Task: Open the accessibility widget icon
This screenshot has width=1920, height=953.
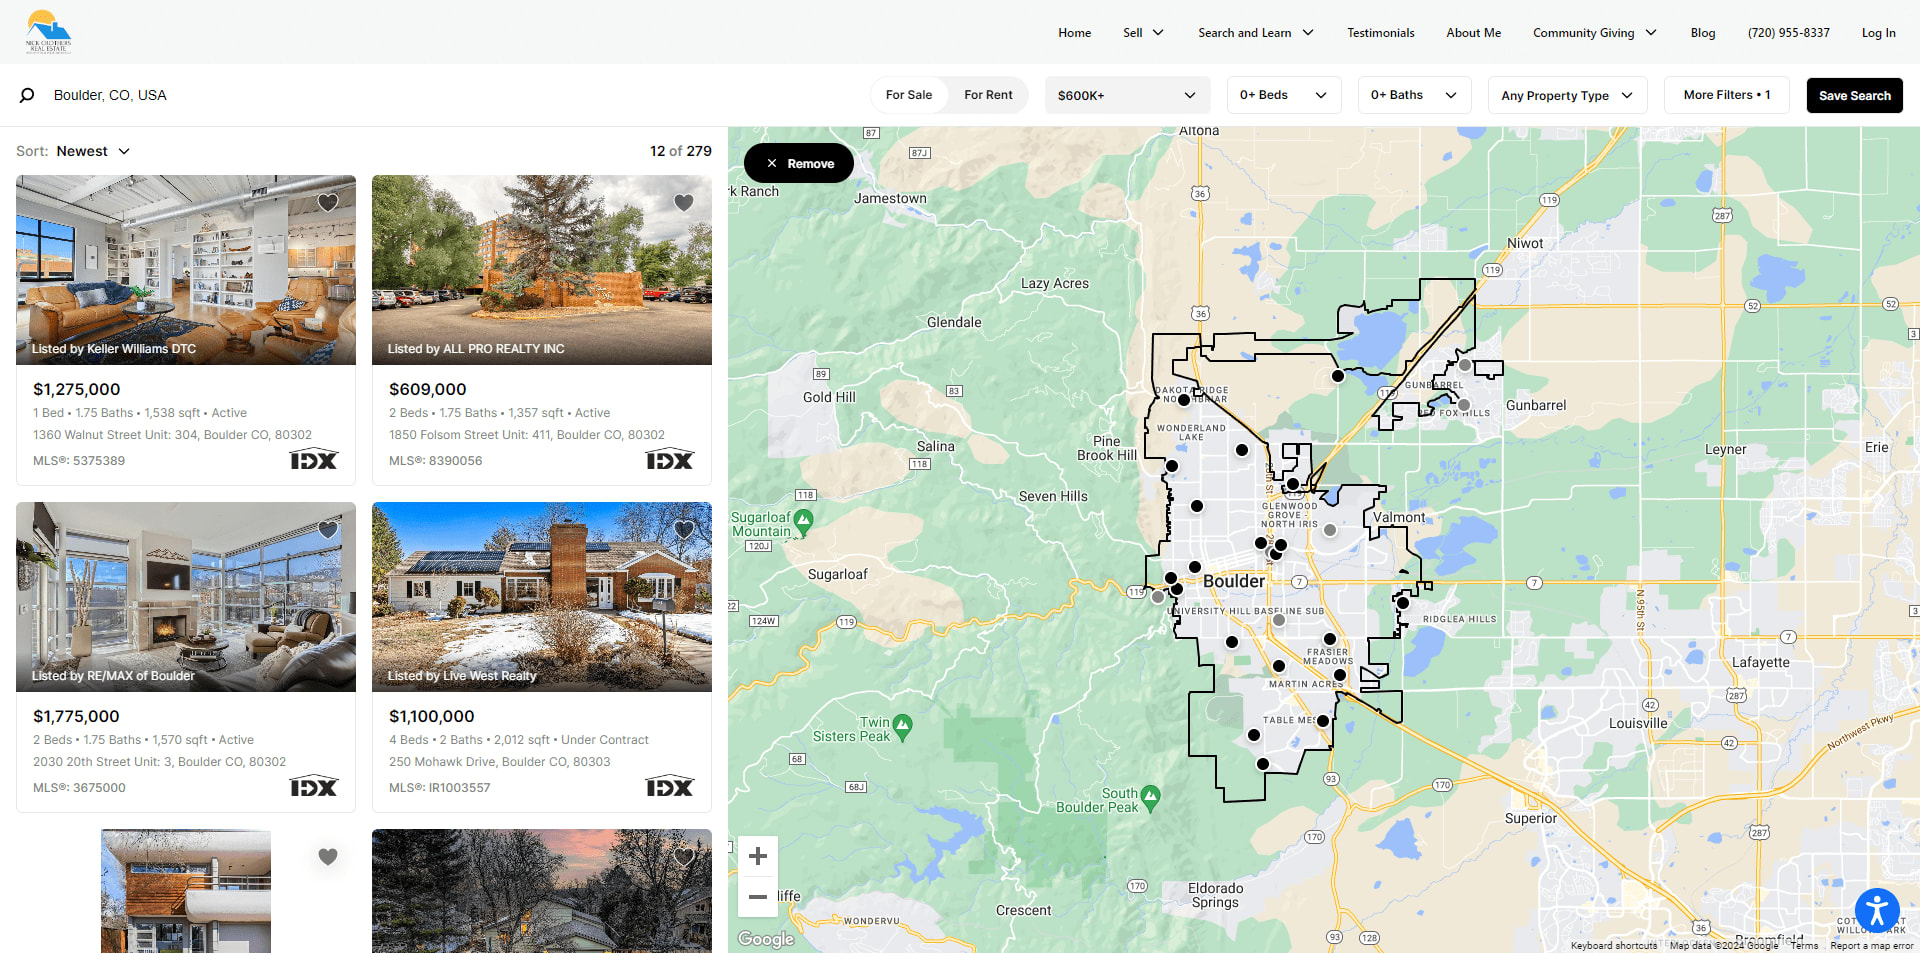Action: 1877,910
